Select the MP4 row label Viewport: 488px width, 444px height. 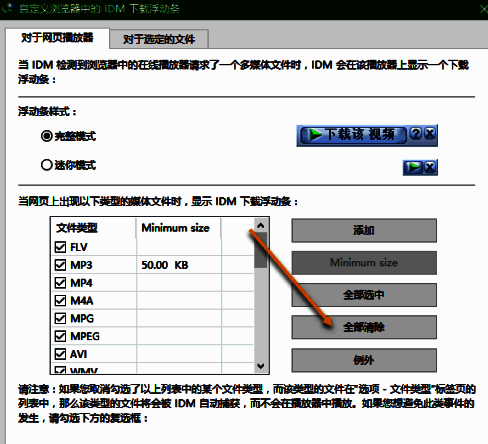click(81, 283)
